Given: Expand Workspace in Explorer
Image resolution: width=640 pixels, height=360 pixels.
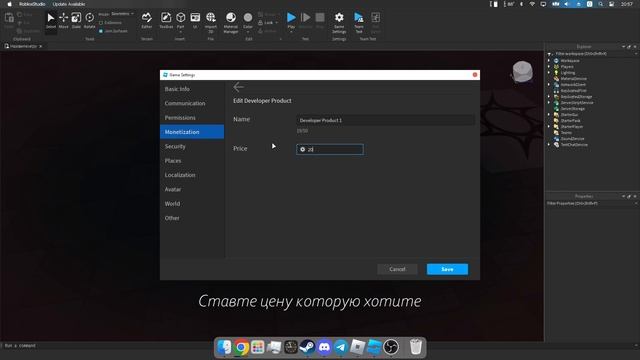Looking at the screenshot, I should coord(549,60).
